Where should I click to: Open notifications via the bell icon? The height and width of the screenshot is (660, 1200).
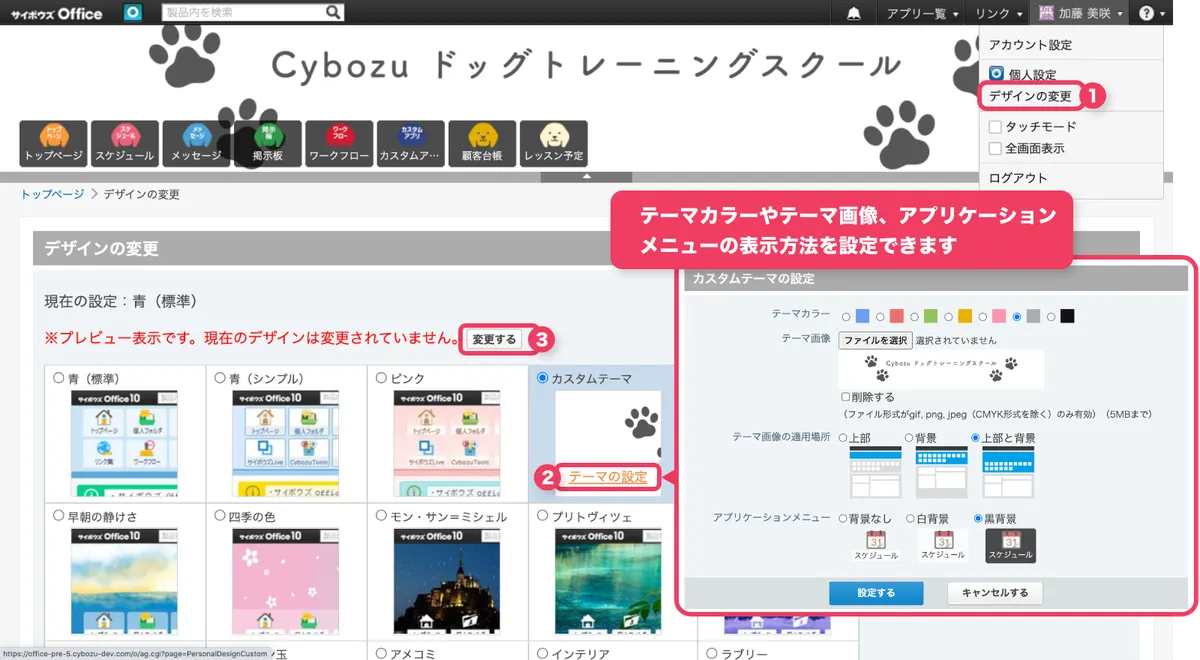point(854,13)
